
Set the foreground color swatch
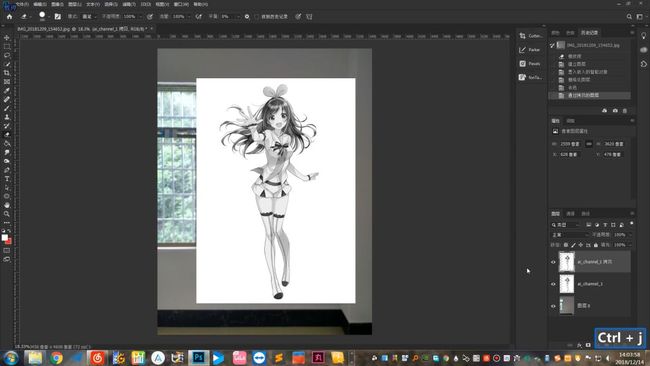pyautogui.click(x=5, y=238)
